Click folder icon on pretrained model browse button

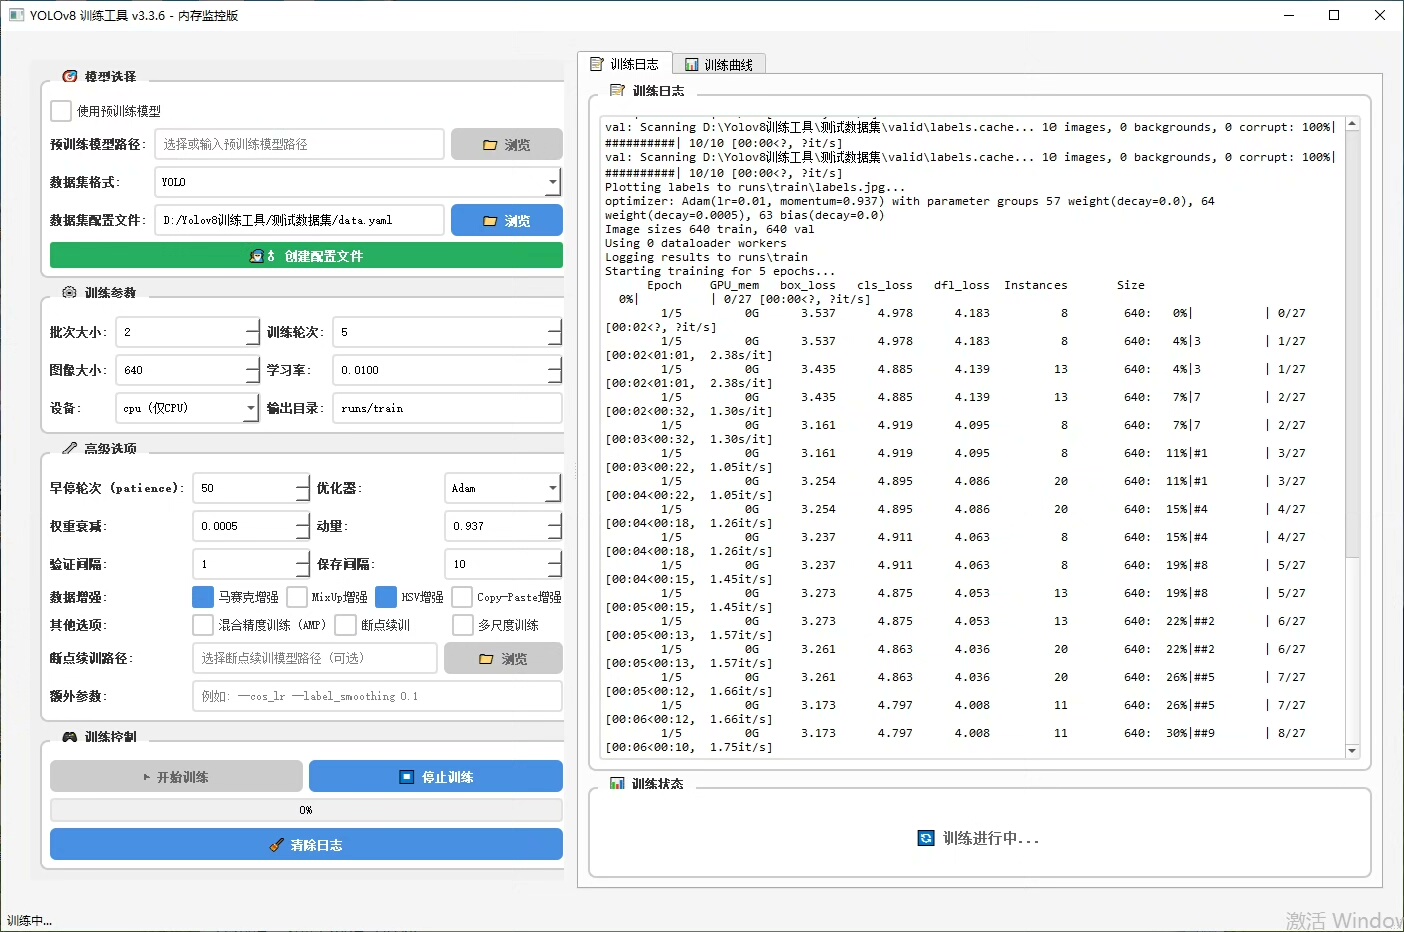point(490,145)
